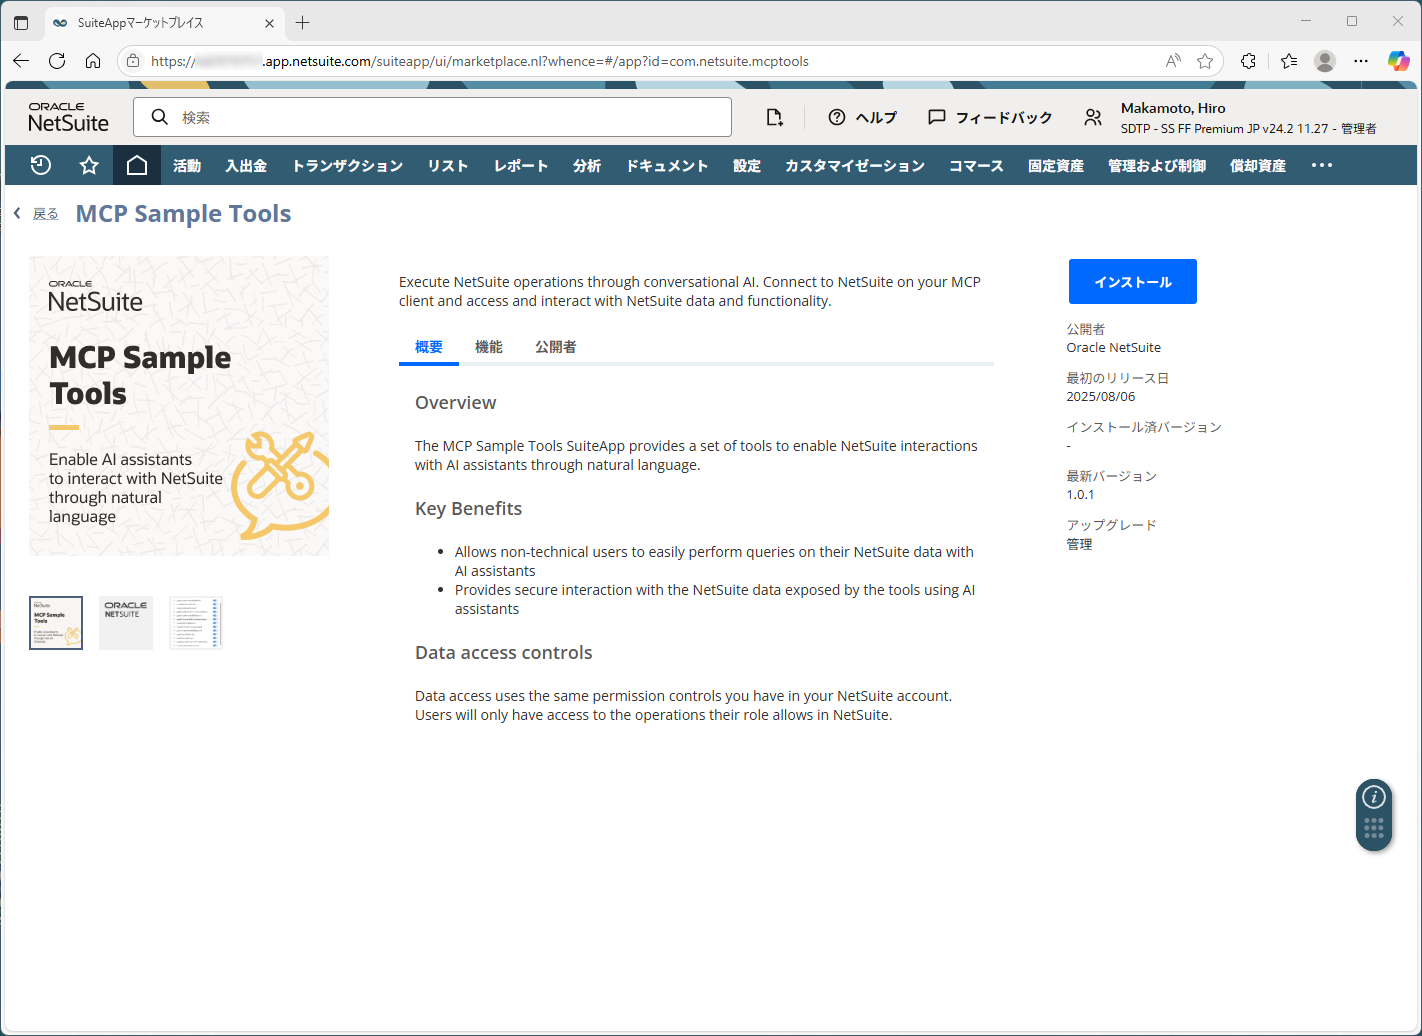
Task: View site information padlock icon
Action: 133,61
